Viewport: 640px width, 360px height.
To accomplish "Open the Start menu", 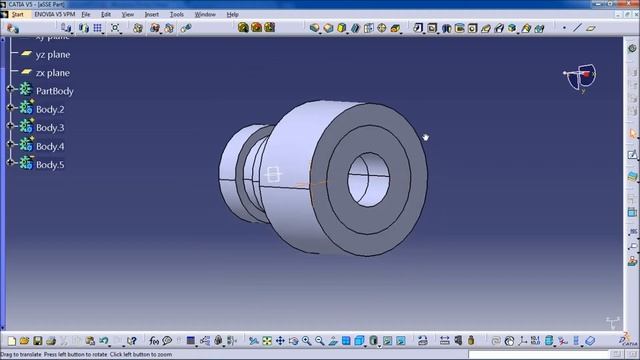I will click(17, 14).
